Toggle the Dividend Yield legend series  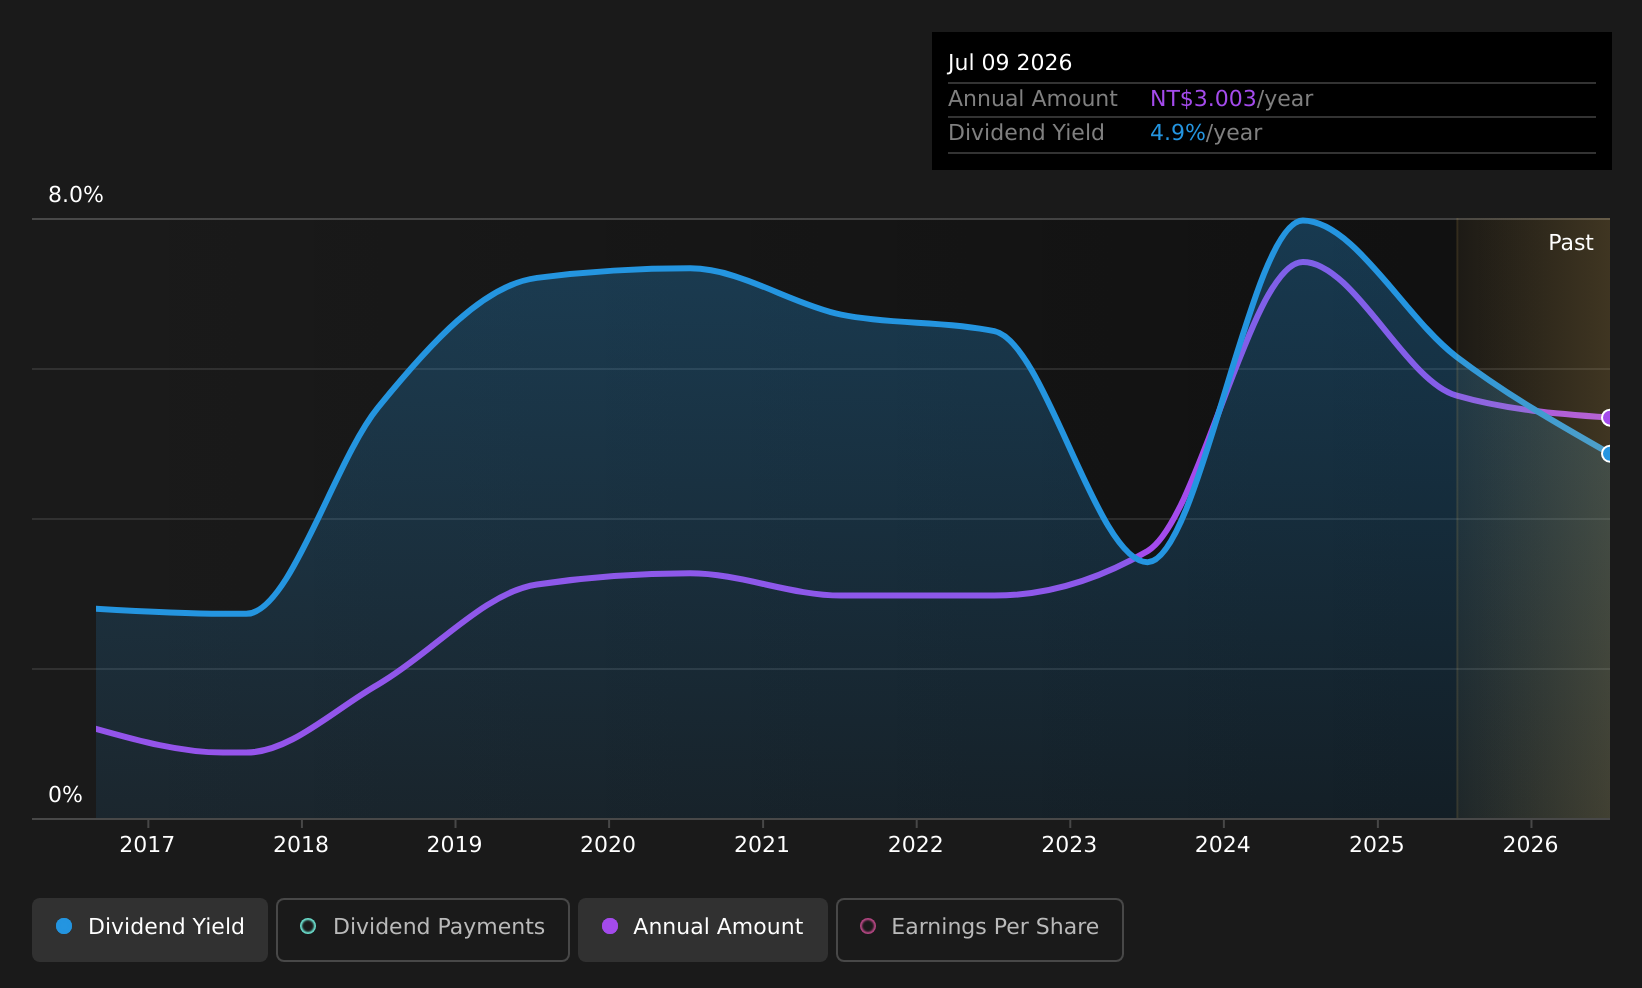150,929
